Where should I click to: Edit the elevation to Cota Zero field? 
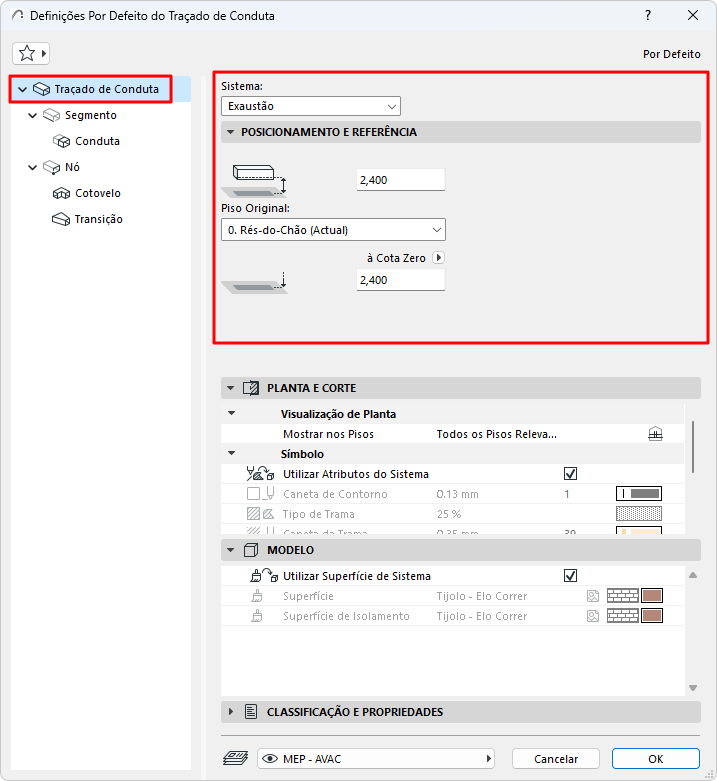(400, 280)
